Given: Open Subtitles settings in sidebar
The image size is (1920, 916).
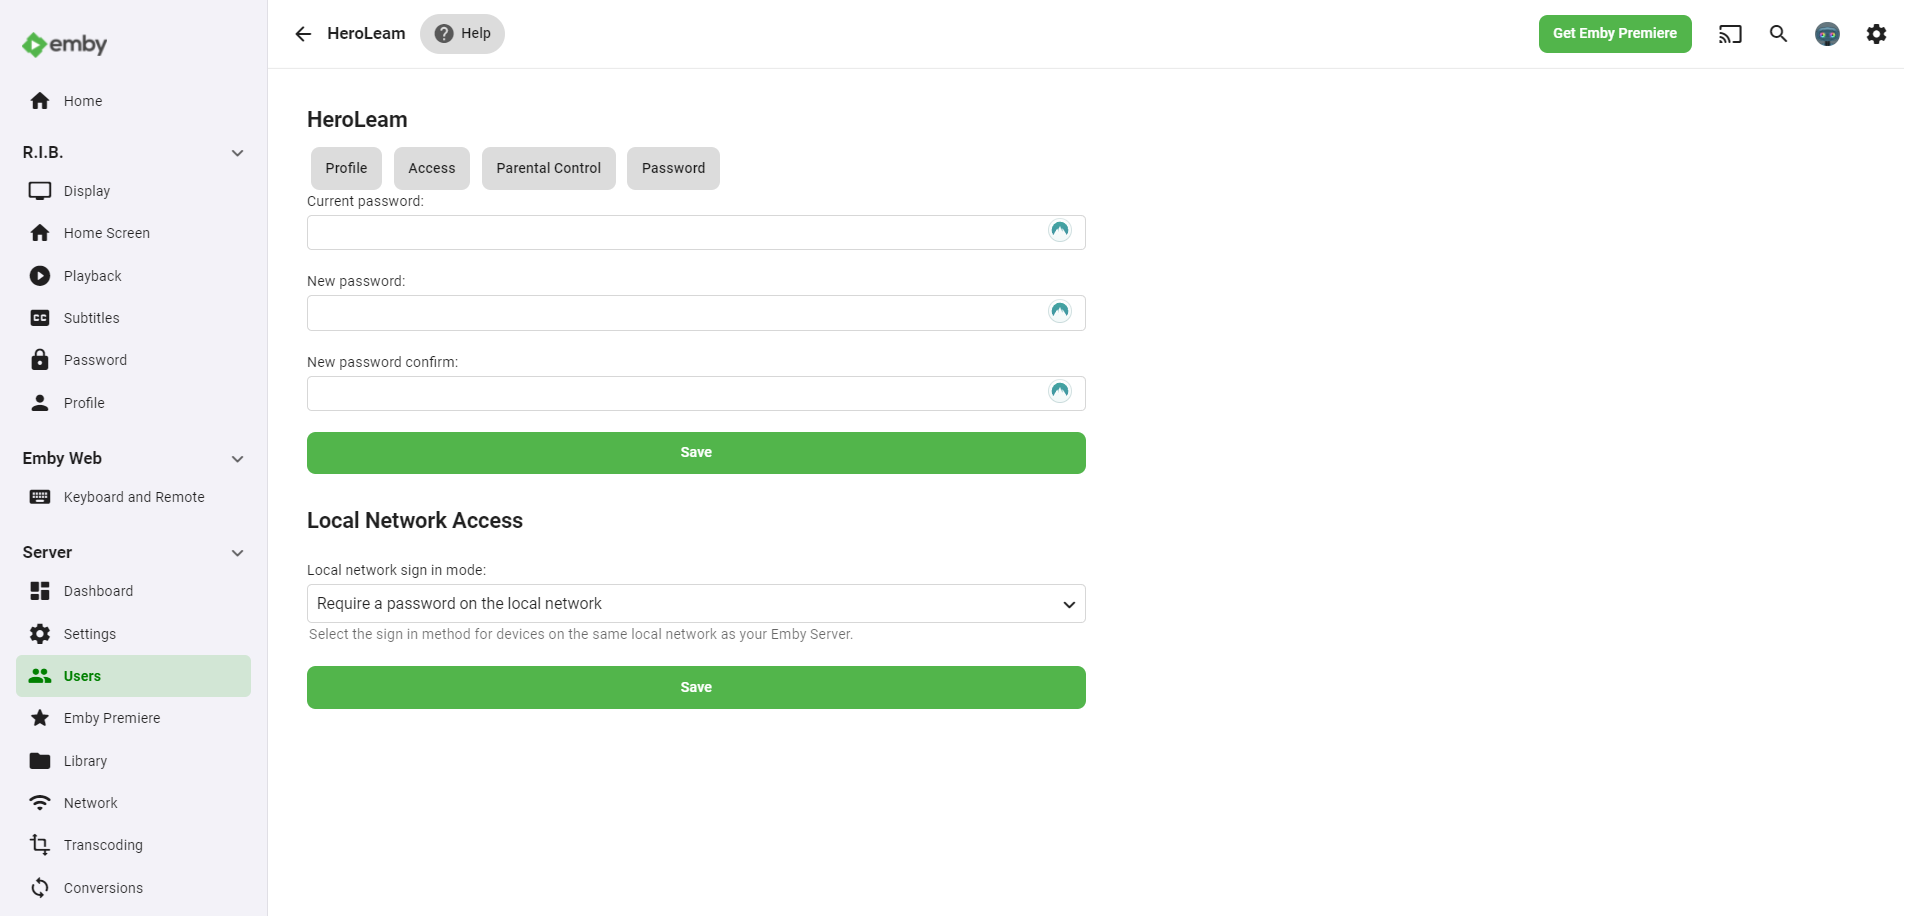Looking at the screenshot, I should (133, 318).
